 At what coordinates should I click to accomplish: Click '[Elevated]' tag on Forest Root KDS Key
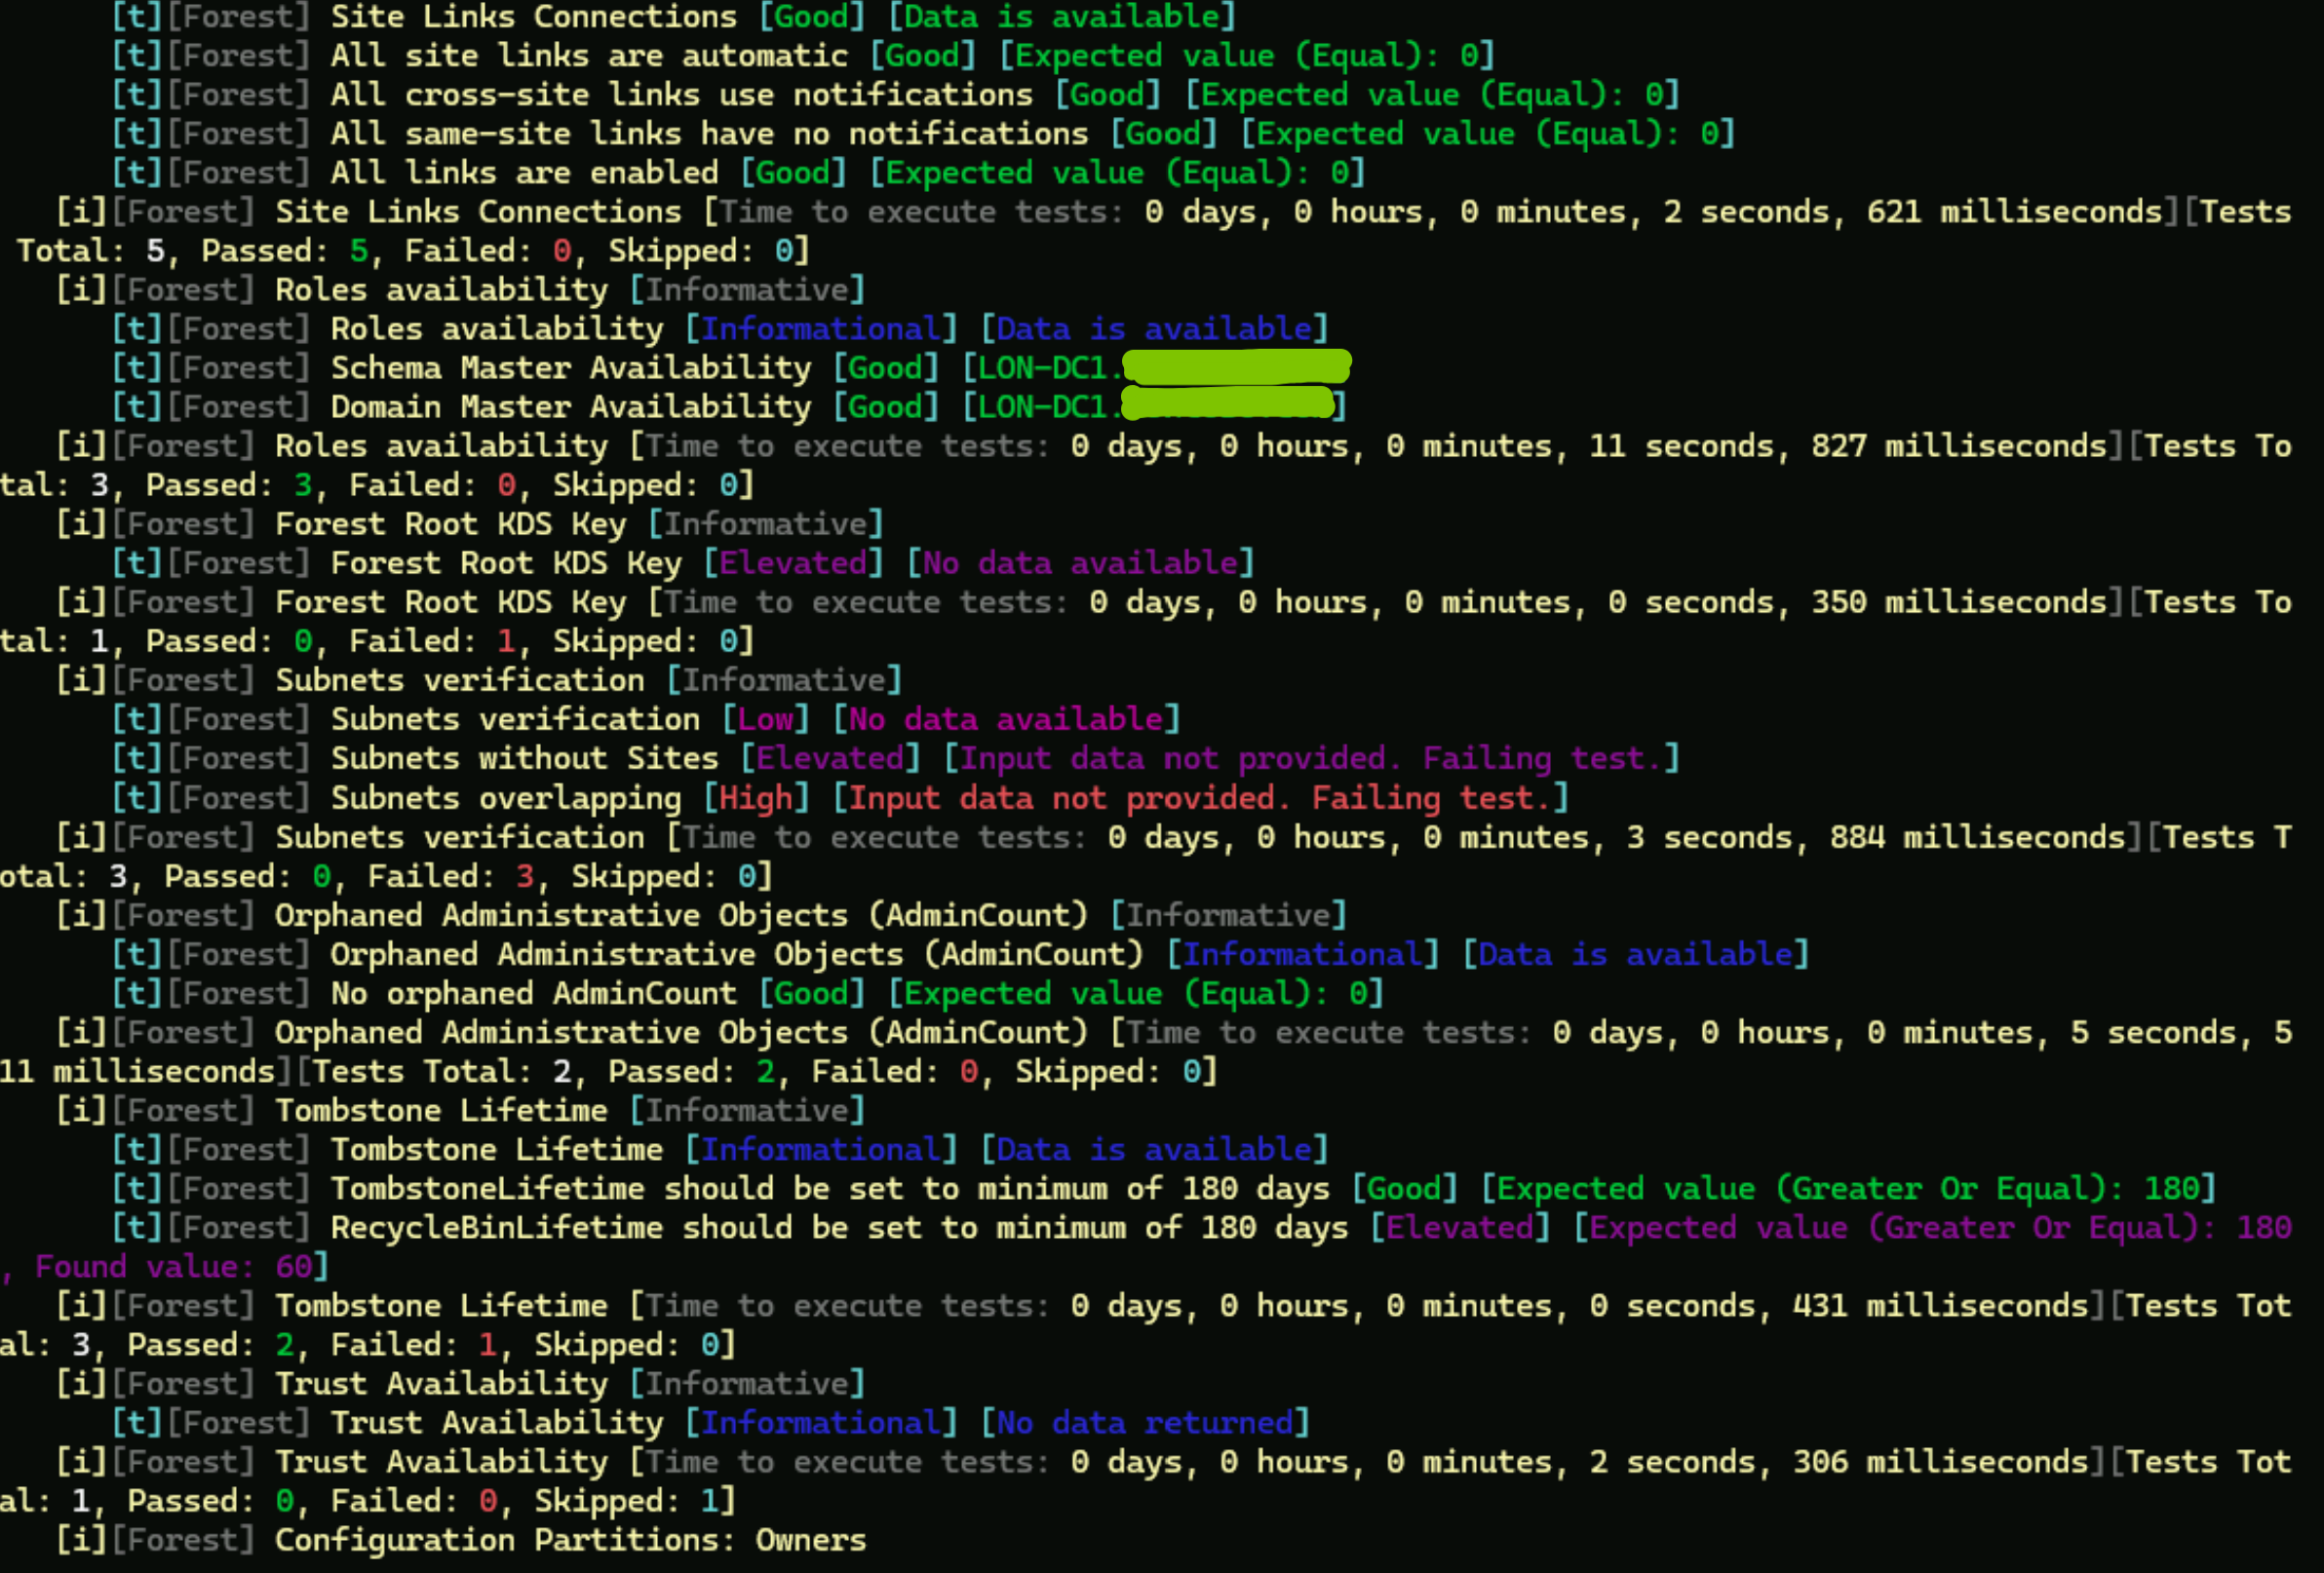[793, 563]
